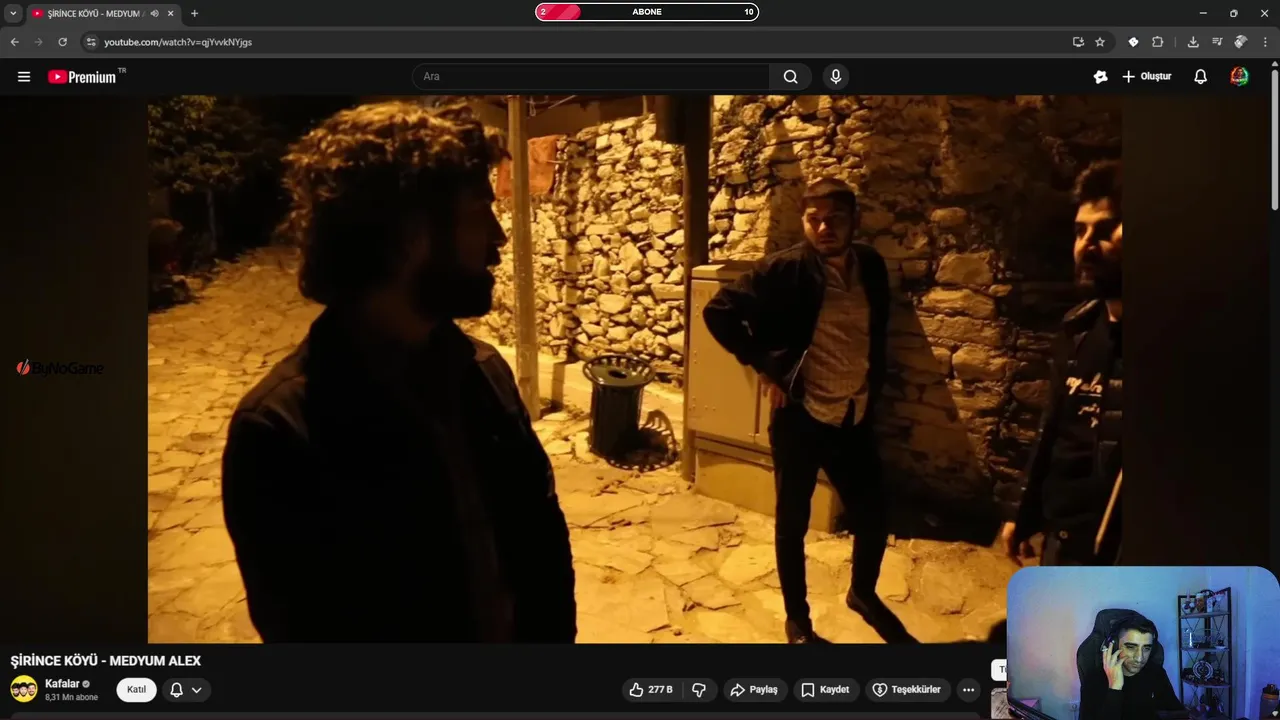
Task: Open a new tab with plus
Action: coord(194,13)
